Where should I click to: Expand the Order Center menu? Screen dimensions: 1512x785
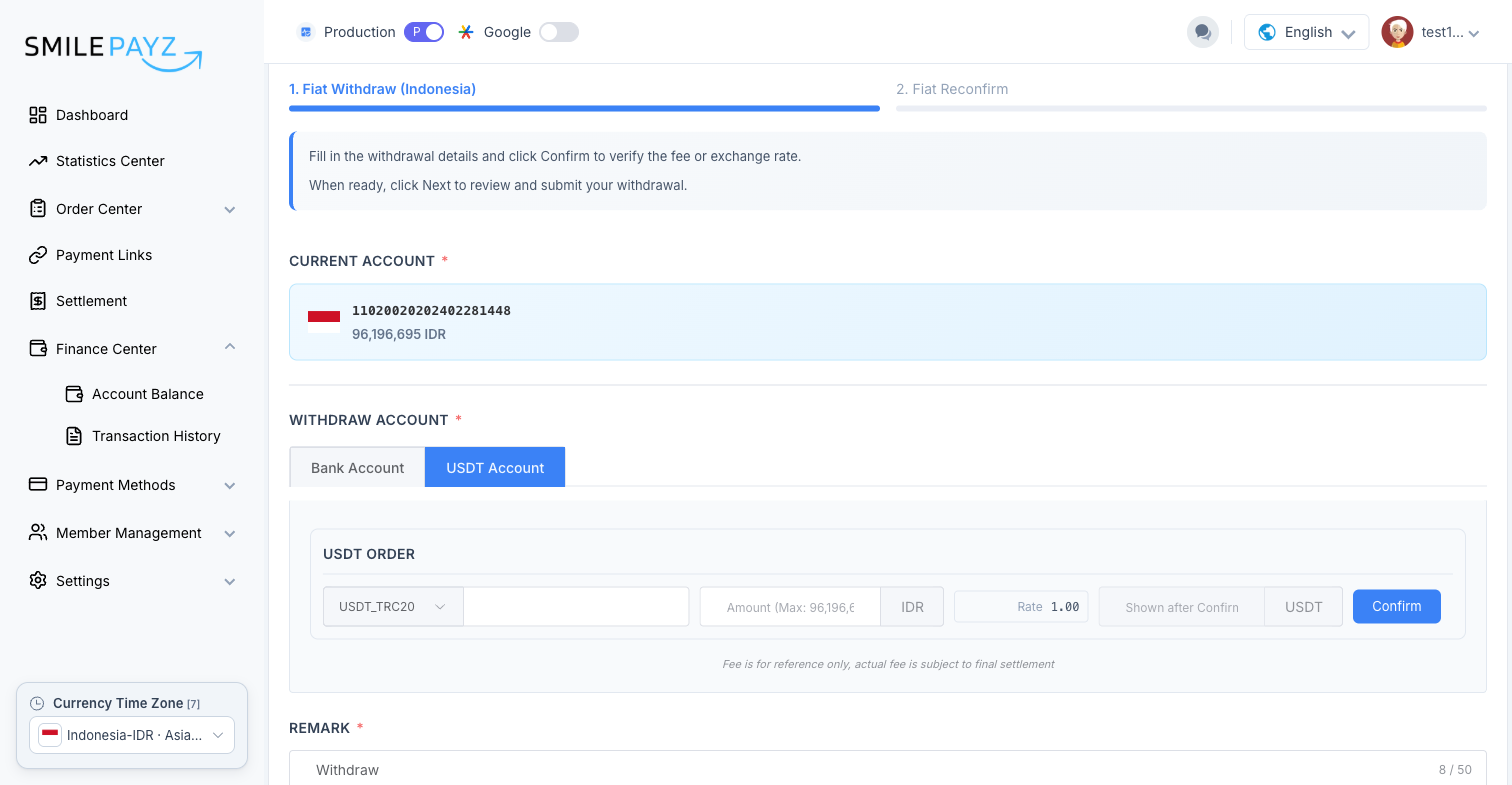point(230,209)
